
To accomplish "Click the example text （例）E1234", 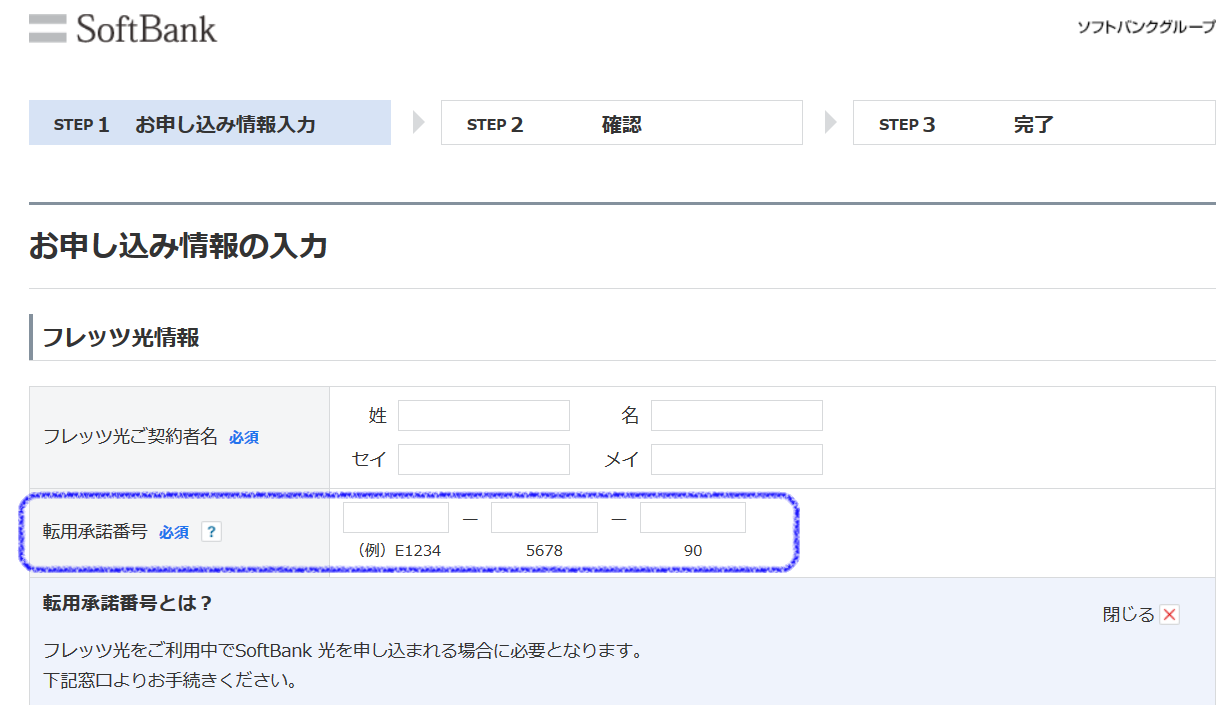I will (x=398, y=550).
